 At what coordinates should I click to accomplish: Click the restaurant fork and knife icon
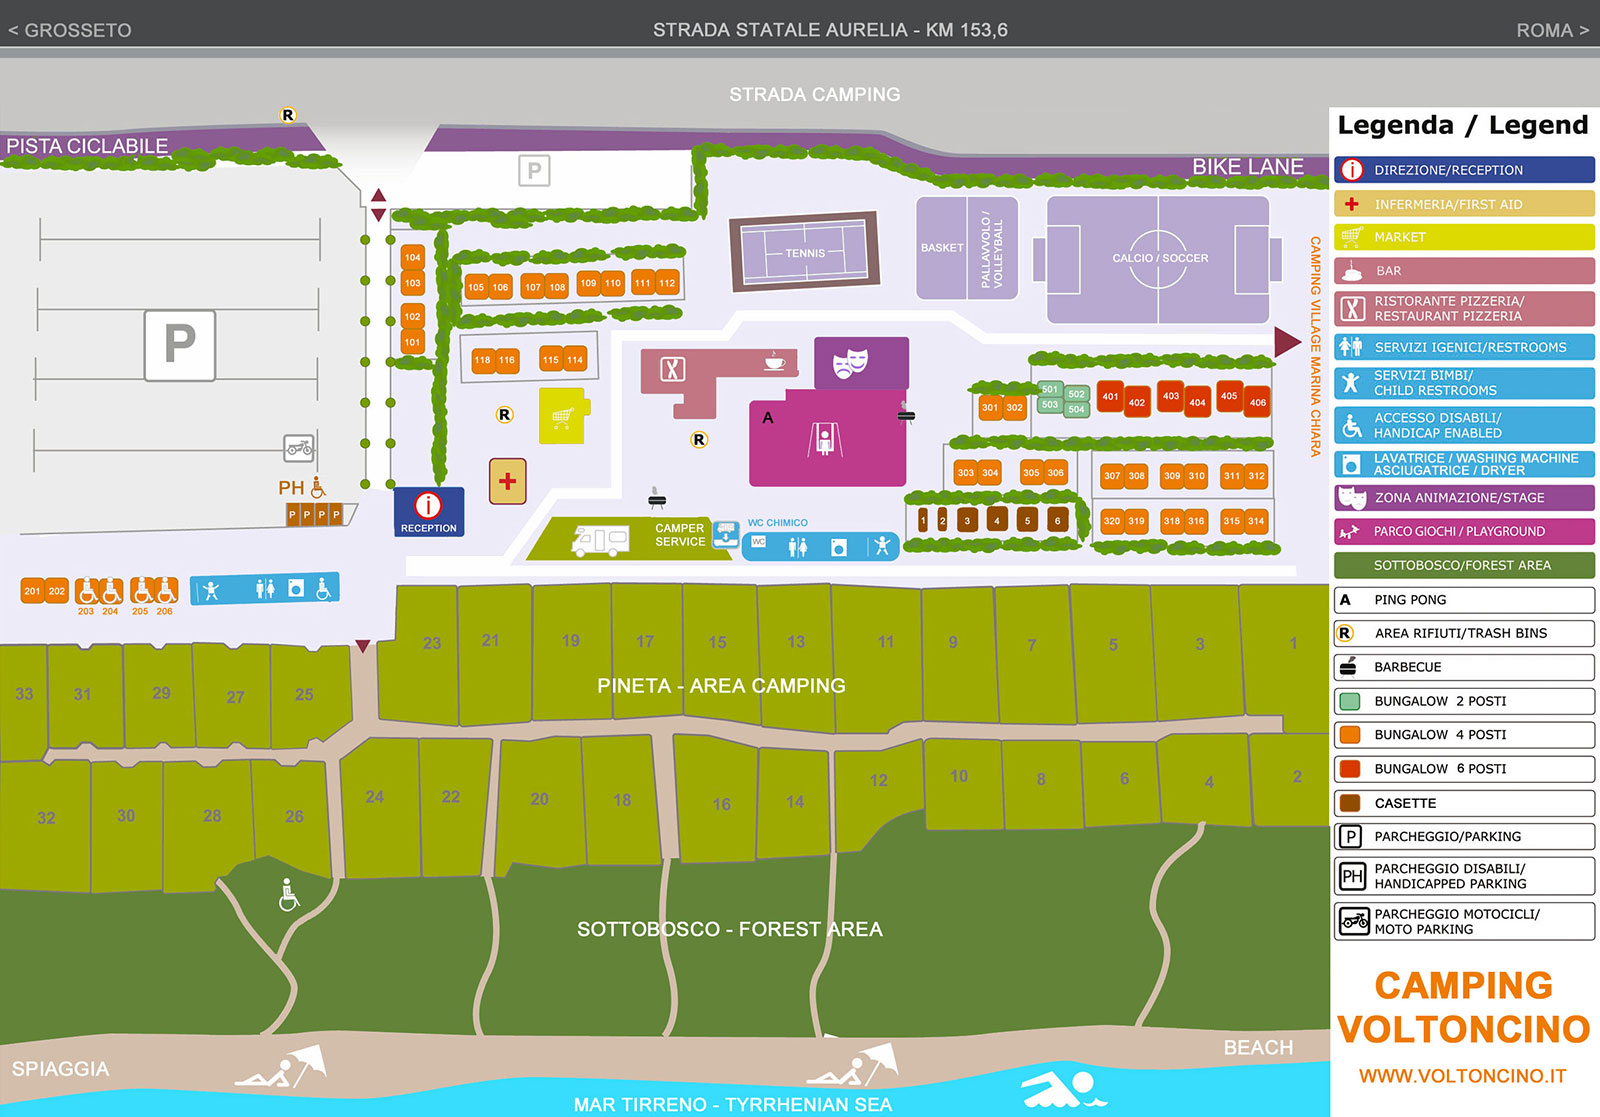pyautogui.click(x=673, y=369)
